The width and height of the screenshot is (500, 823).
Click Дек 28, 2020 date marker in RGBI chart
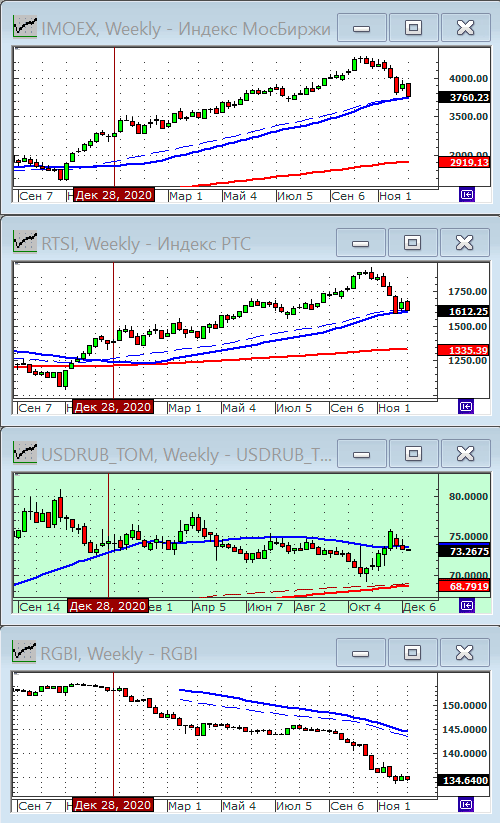point(113,805)
